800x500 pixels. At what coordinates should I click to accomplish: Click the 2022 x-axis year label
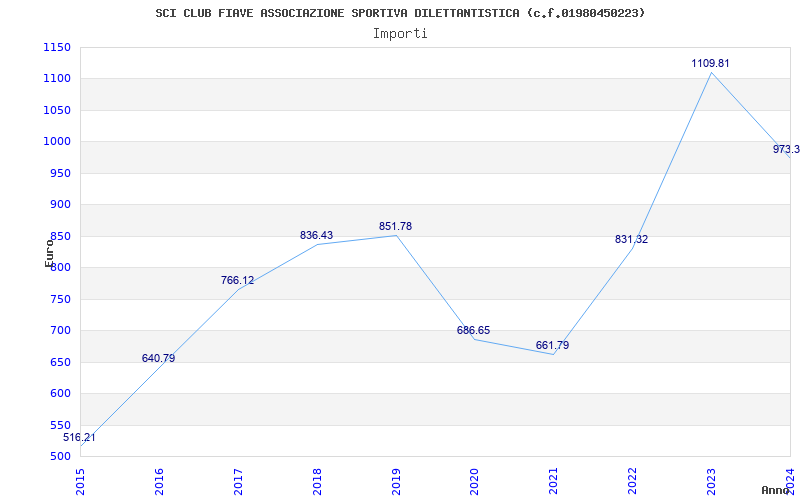click(x=633, y=482)
